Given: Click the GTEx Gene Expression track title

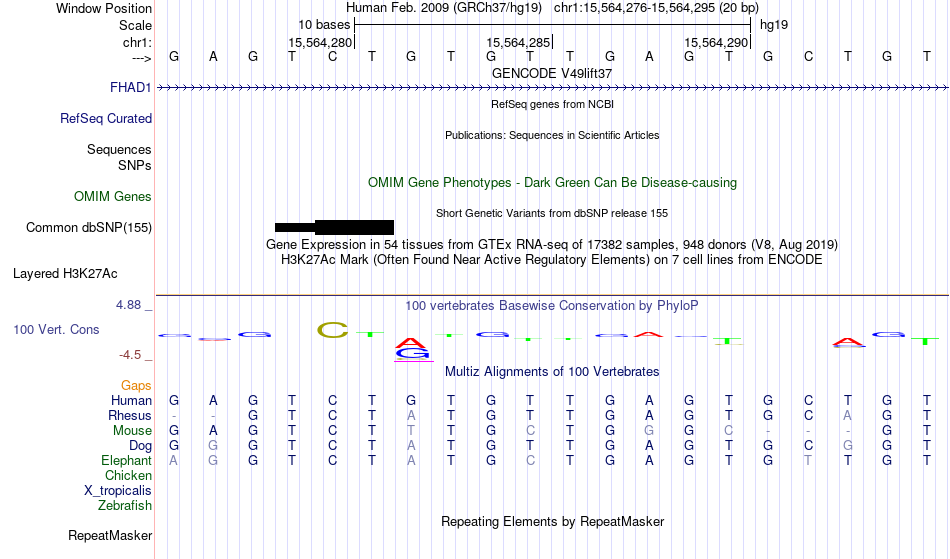Looking at the screenshot, I should coord(552,245).
